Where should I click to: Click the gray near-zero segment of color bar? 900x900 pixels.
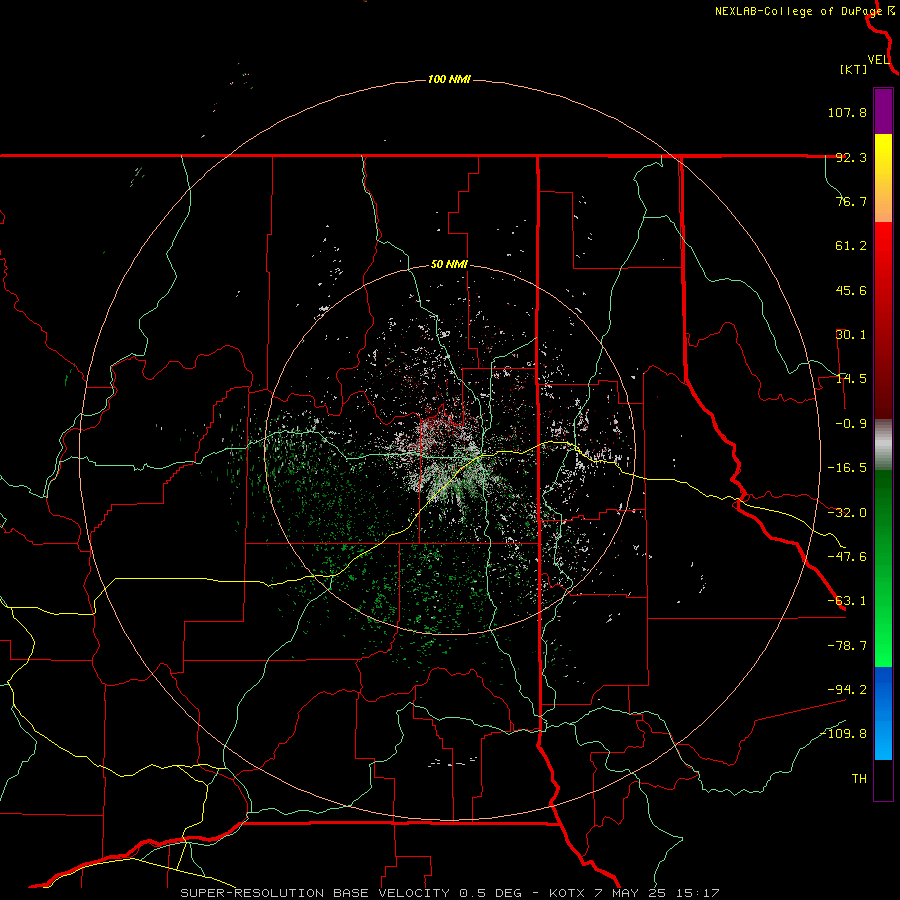point(883,445)
